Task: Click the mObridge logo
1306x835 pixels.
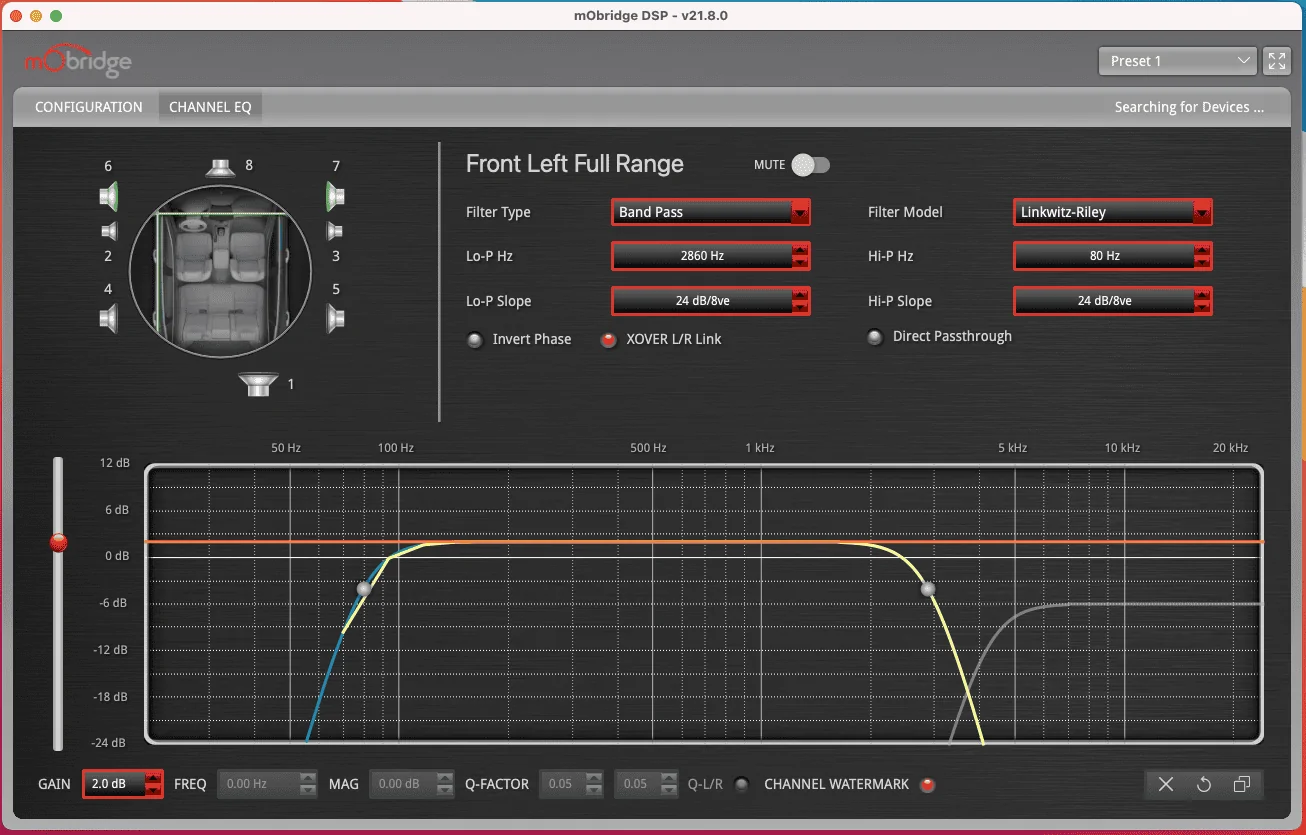Action: tap(78, 63)
